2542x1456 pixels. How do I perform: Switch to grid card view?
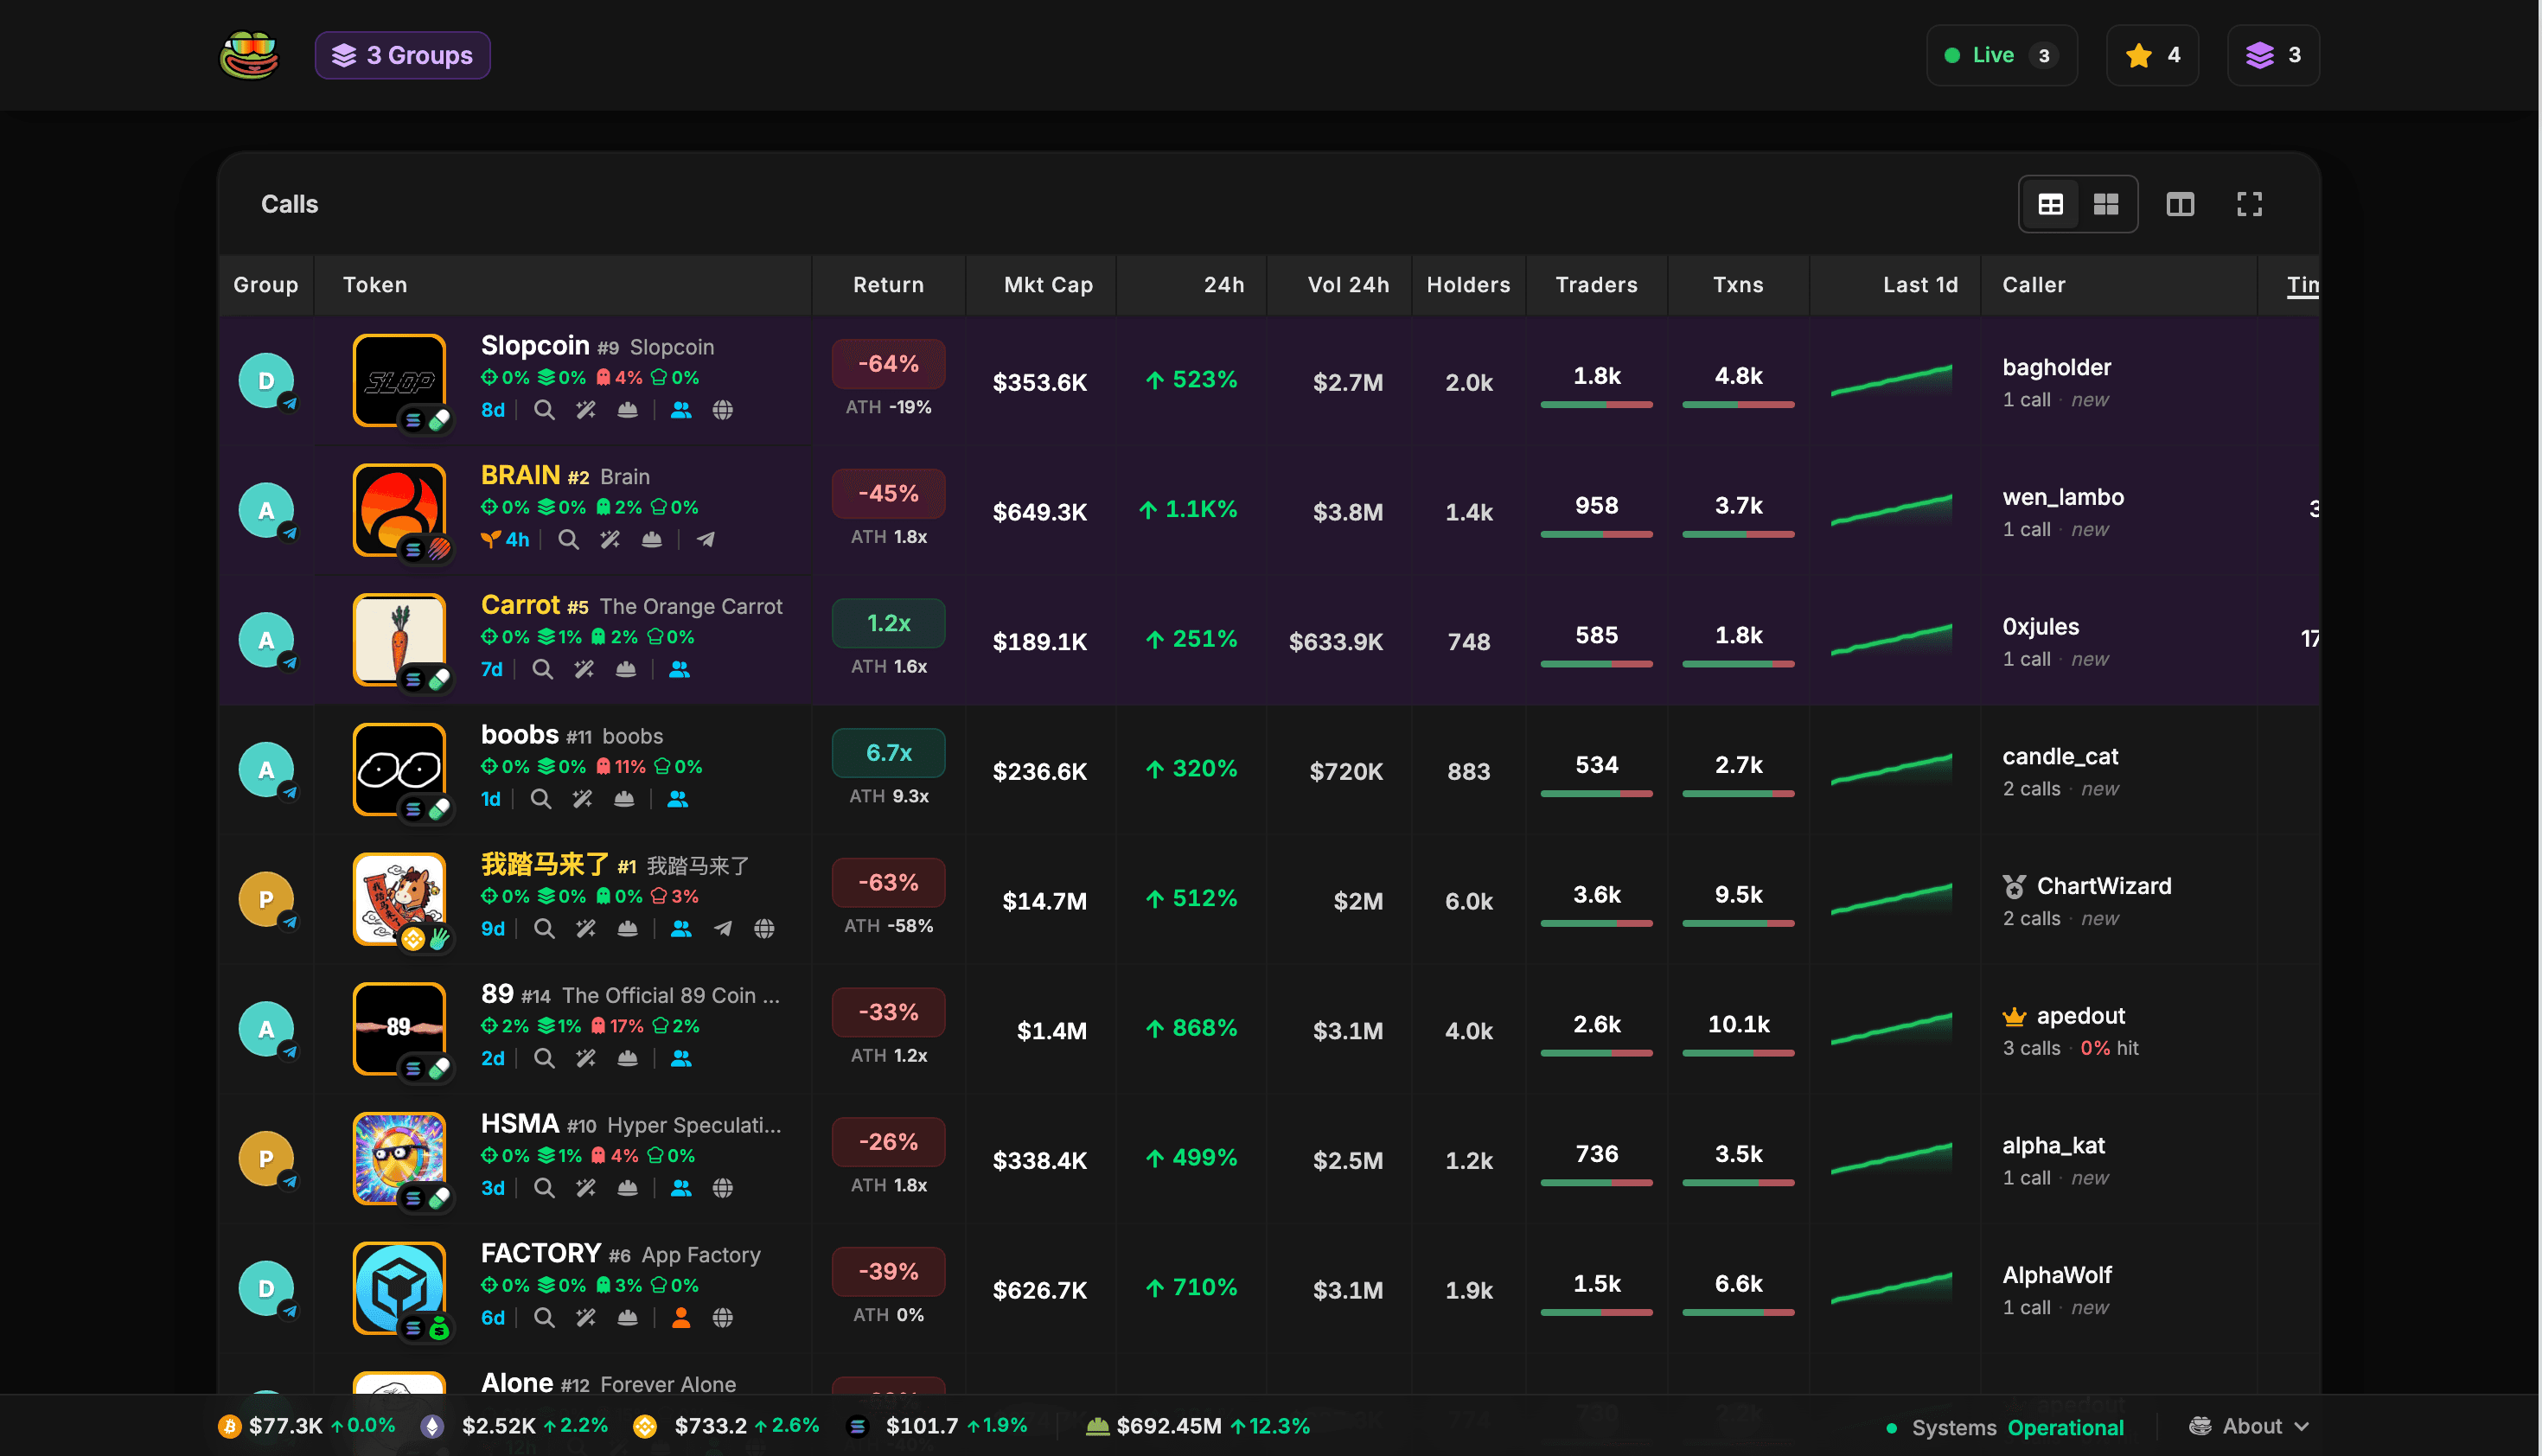[x=2106, y=204]
